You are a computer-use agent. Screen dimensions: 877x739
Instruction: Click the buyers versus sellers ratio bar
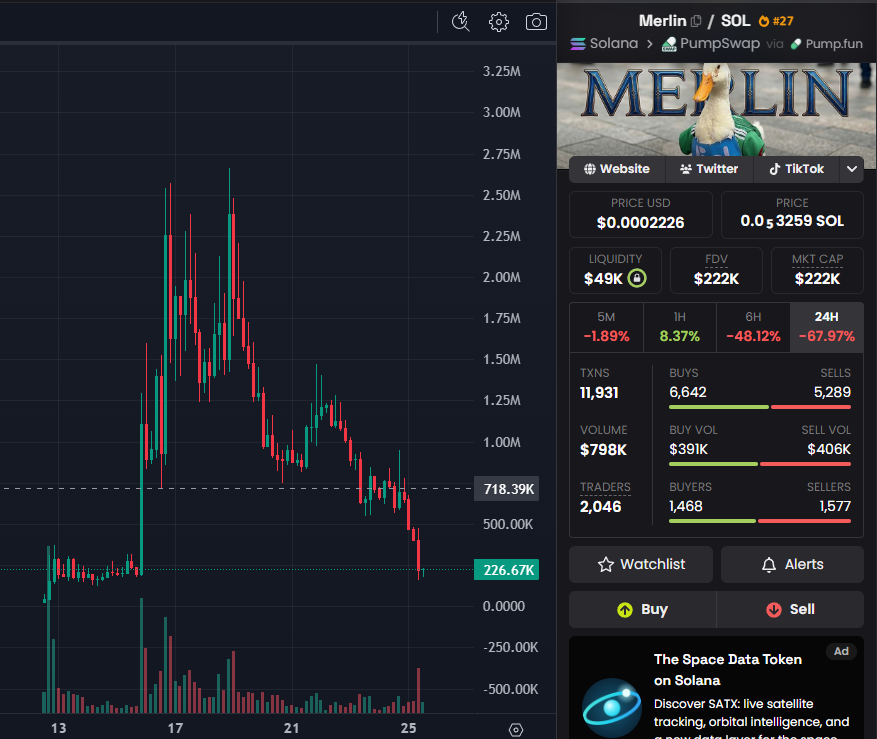coord(760,521)
